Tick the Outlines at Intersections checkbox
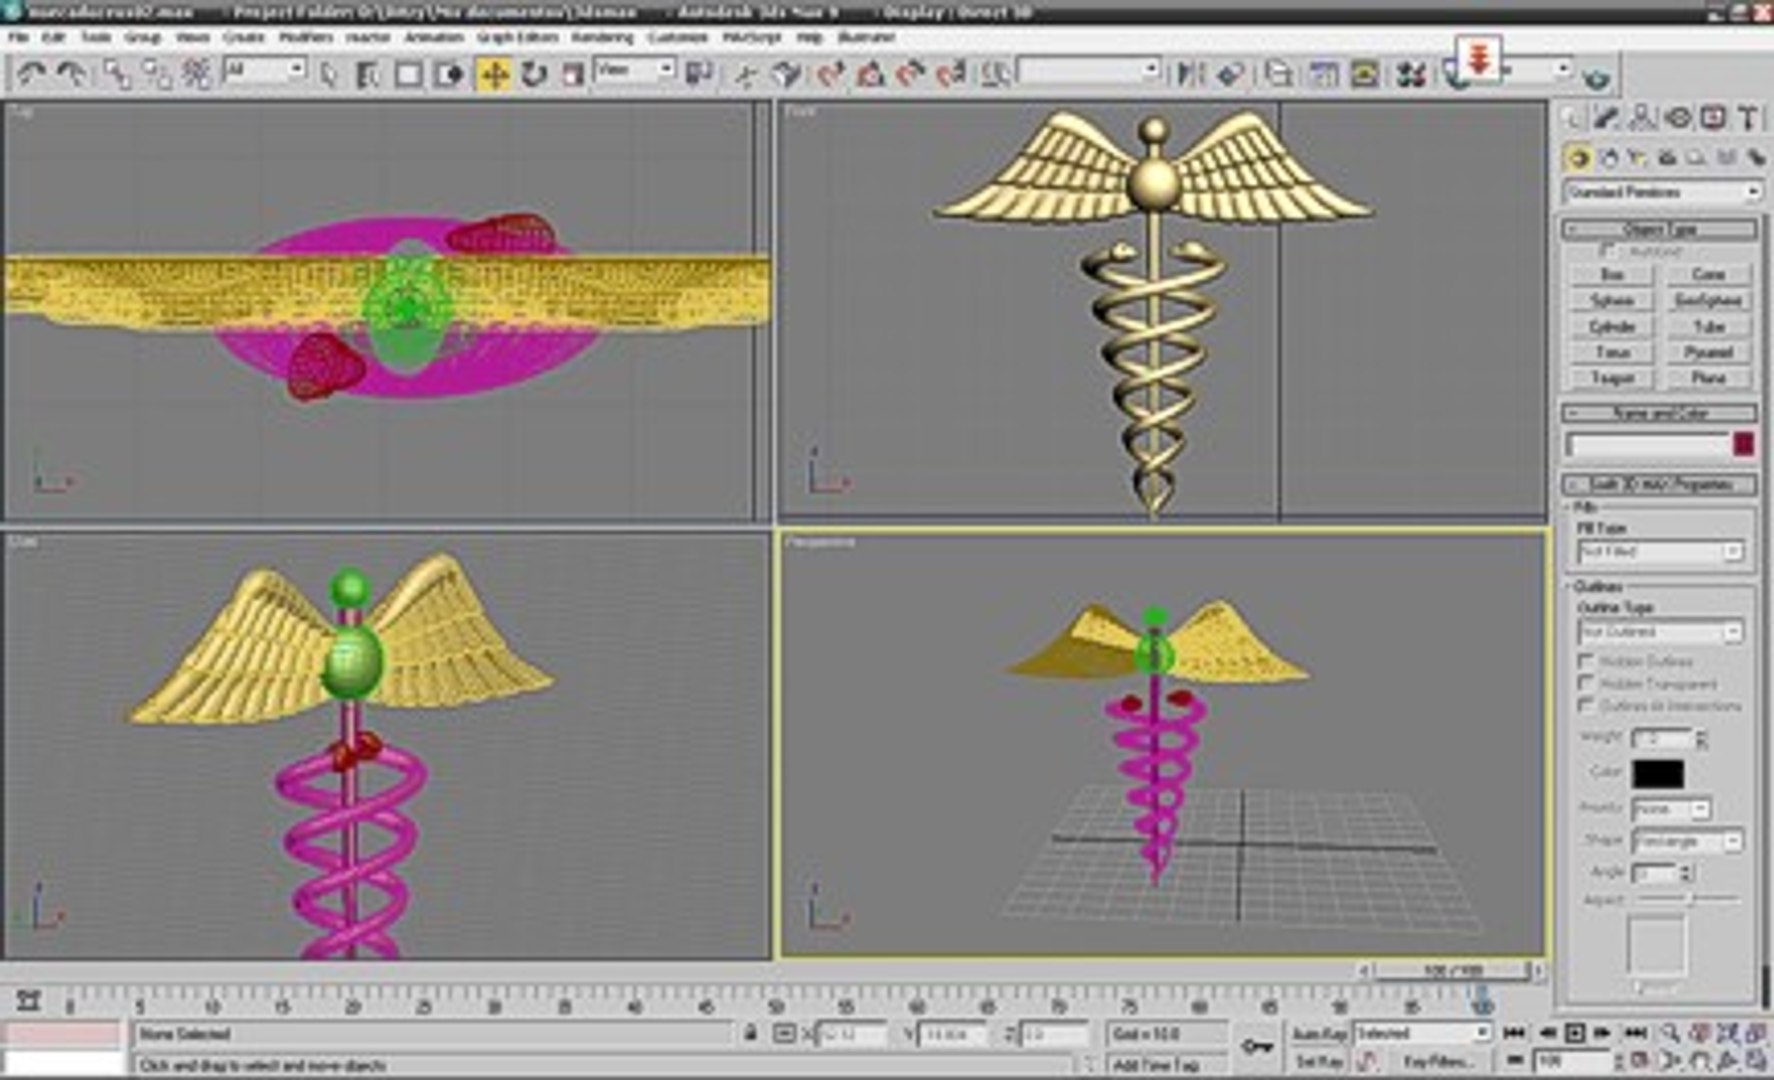 tap(1586, 705)
